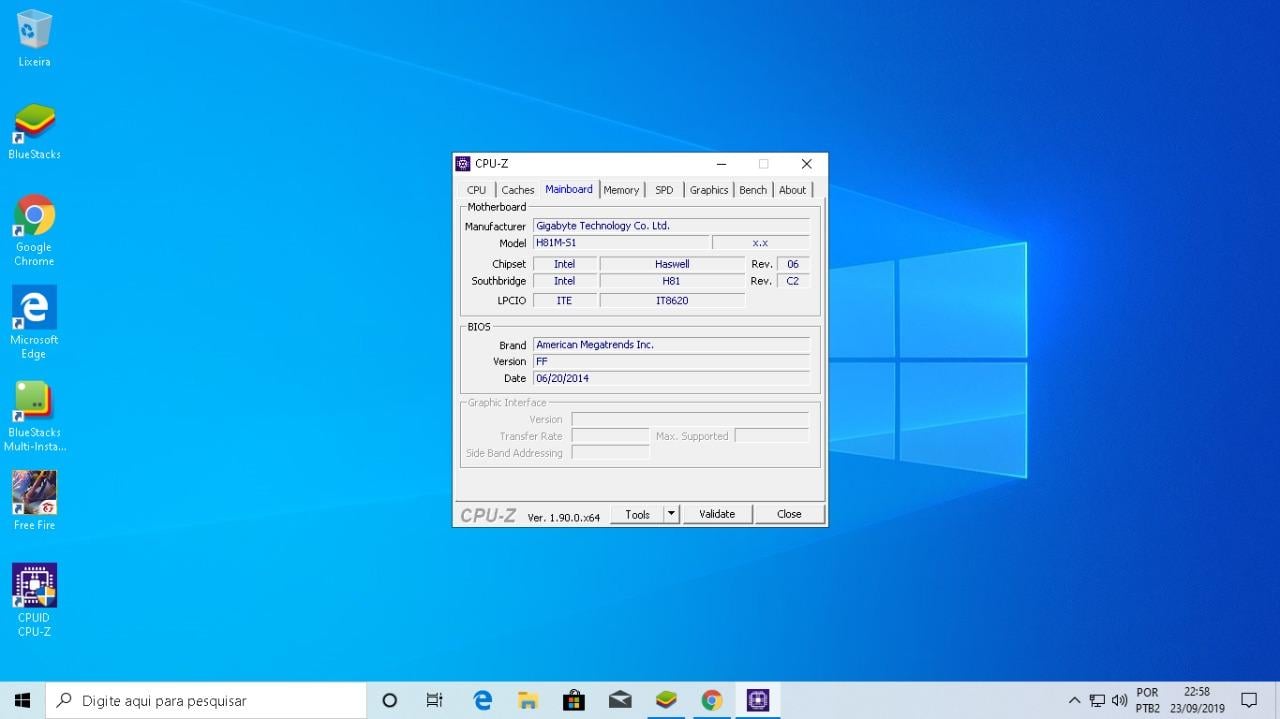The height and width of the screenshot is (719, 1280).
Task: Select the CPU-Z taskbar button
Action: (x=758, y=700)
